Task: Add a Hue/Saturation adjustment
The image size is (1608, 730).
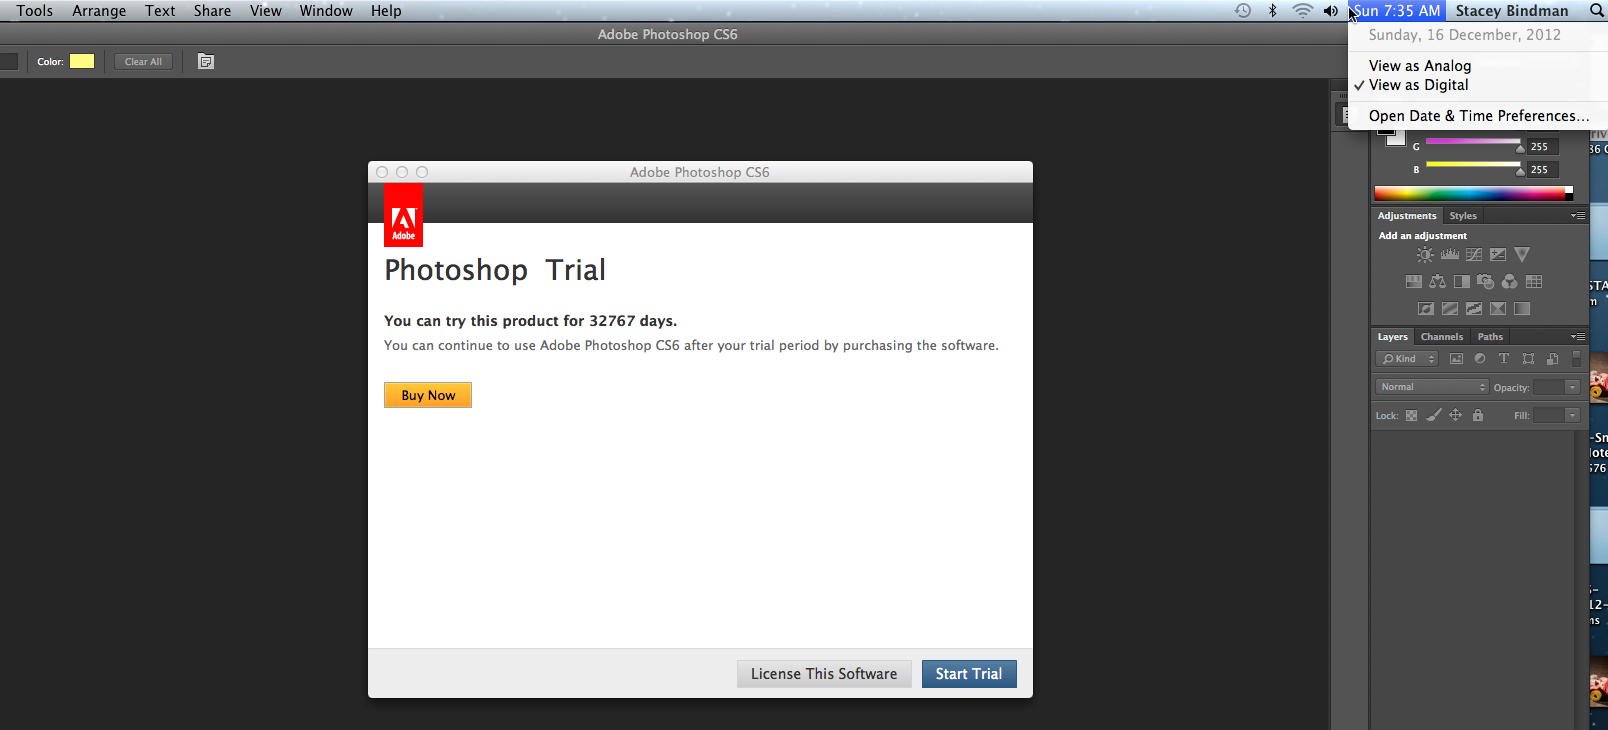Action: coord(1414,282)
